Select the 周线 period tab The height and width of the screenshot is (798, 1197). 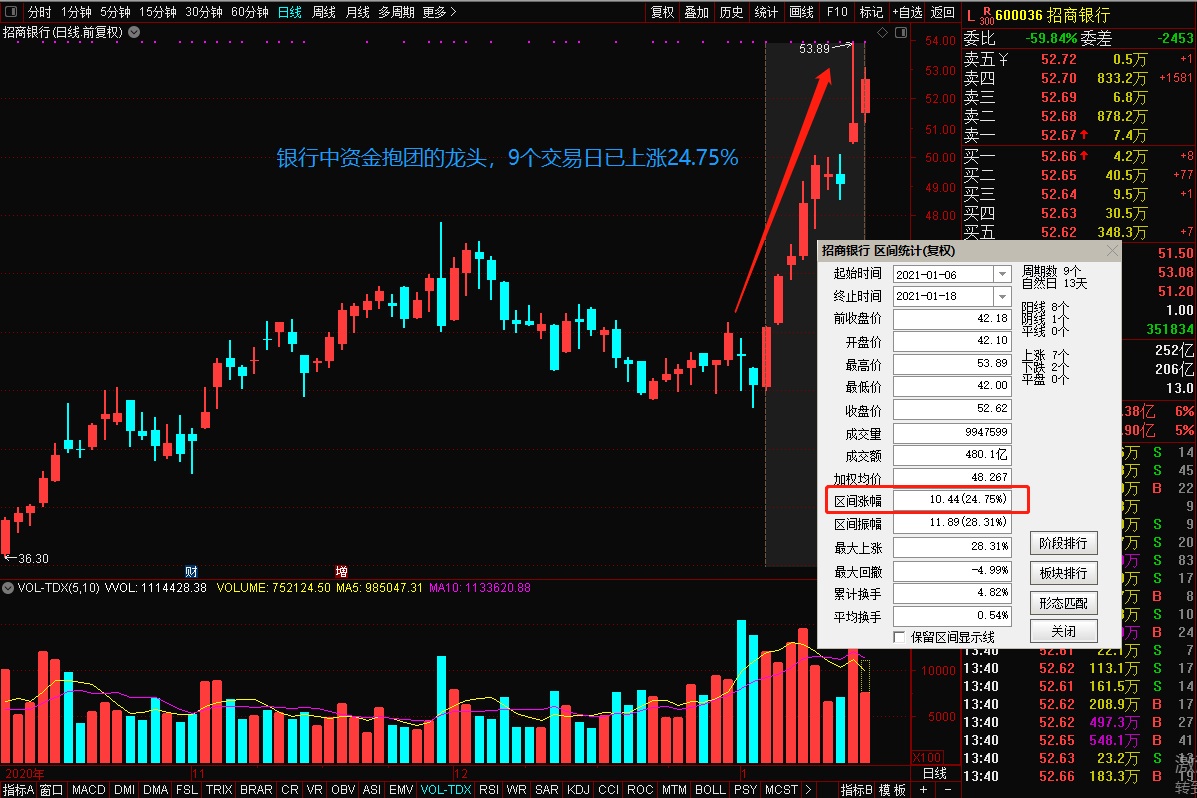[x=324, y=11]
